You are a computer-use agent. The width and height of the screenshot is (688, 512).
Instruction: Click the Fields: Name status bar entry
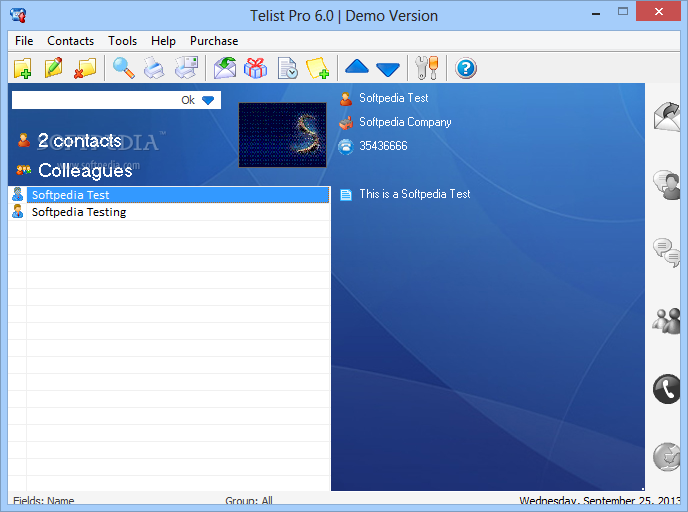pyautogui.click(x=43, y=501)
